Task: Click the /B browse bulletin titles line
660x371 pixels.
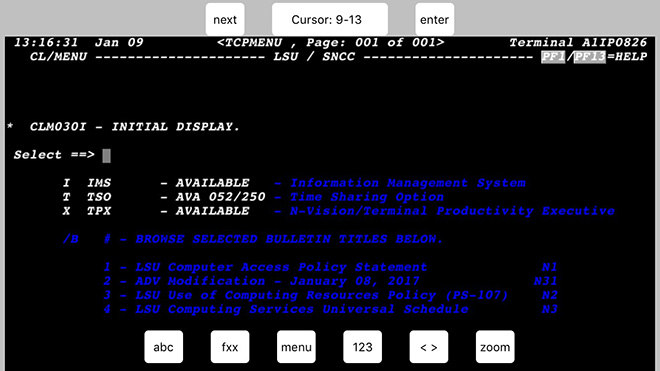Action: [253, 239]
